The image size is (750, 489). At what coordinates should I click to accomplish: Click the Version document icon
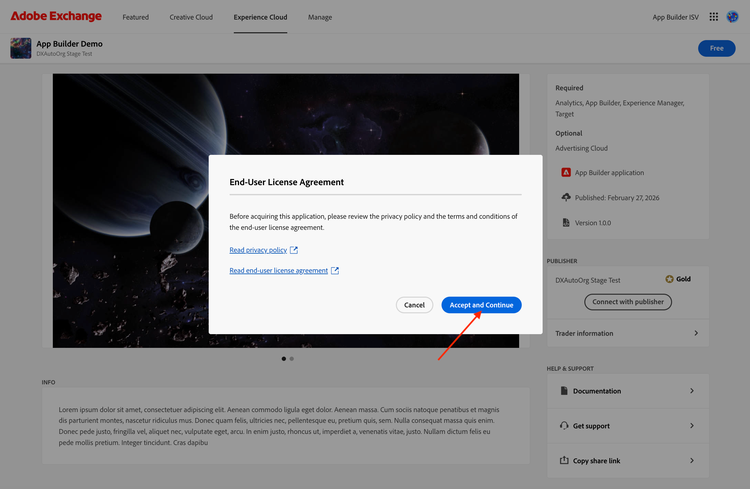pyautogui.click(x=566, y=222)
